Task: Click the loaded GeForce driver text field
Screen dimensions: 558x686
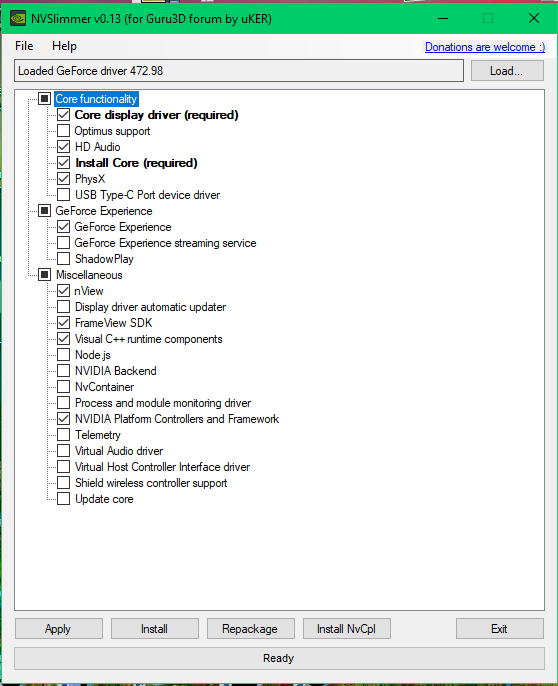Action: pos(239,71)
